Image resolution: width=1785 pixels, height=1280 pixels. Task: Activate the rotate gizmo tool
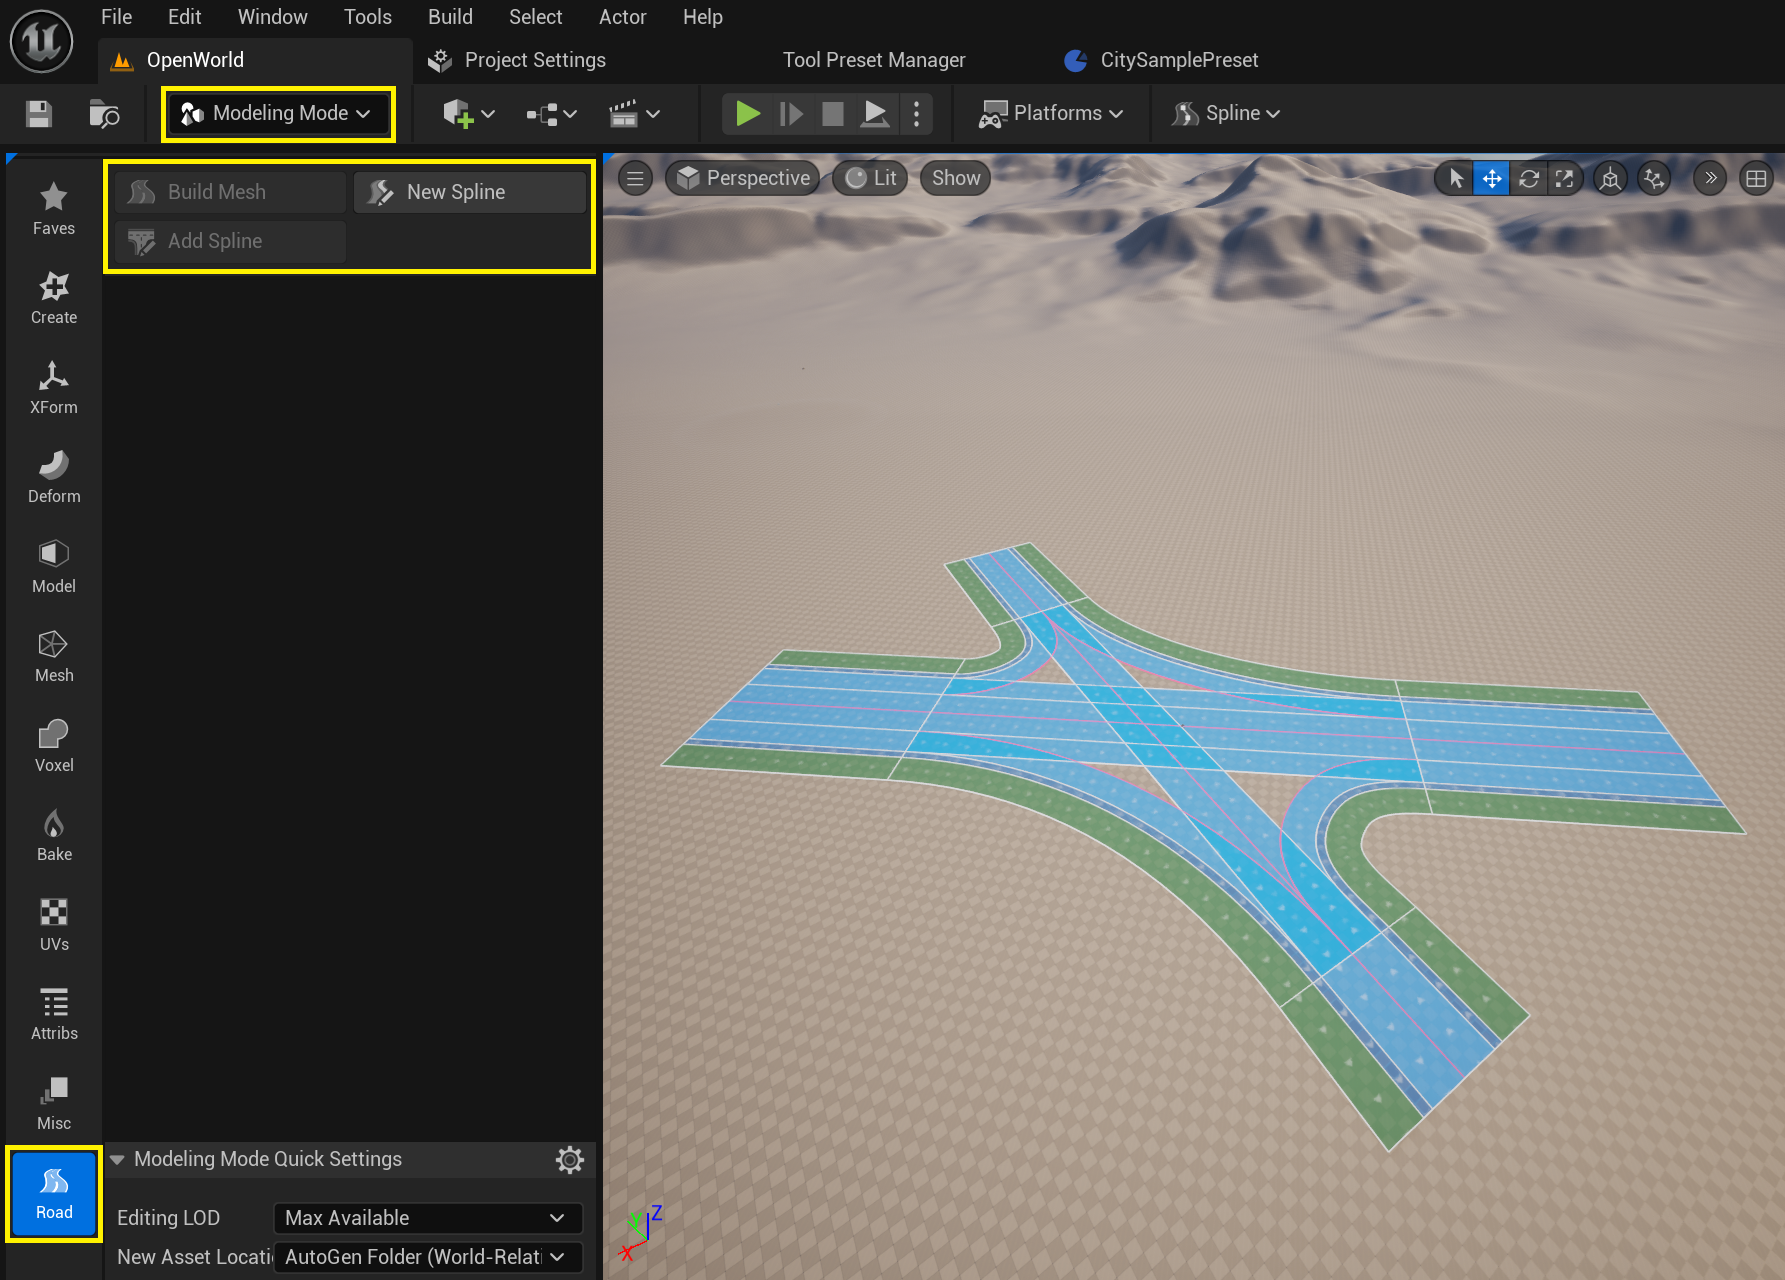(1529, 179)
